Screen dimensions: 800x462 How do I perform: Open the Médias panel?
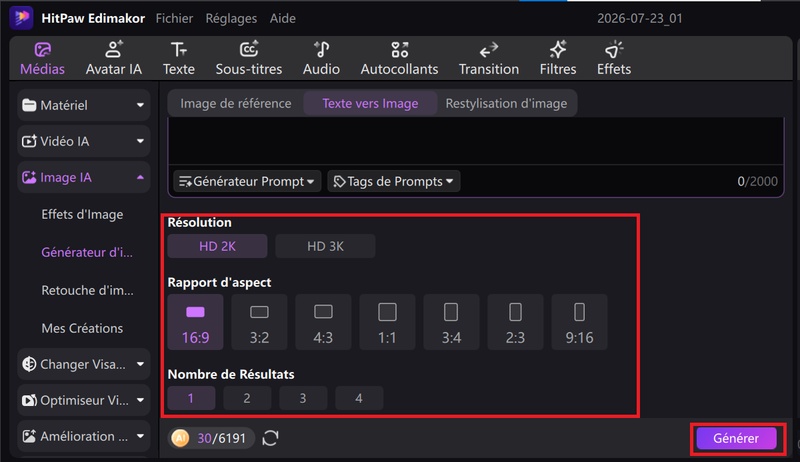click(x=42, y=59)
